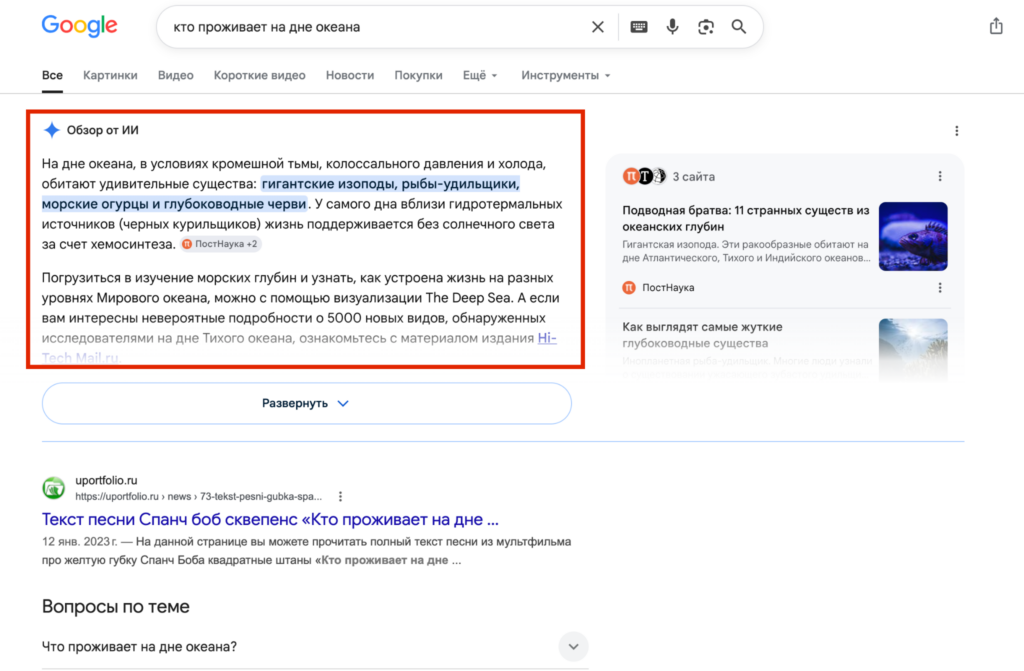The image size is (1024, 671).
Task: Click the blue sparkle AI overview icon
Action: pos(51,130)
